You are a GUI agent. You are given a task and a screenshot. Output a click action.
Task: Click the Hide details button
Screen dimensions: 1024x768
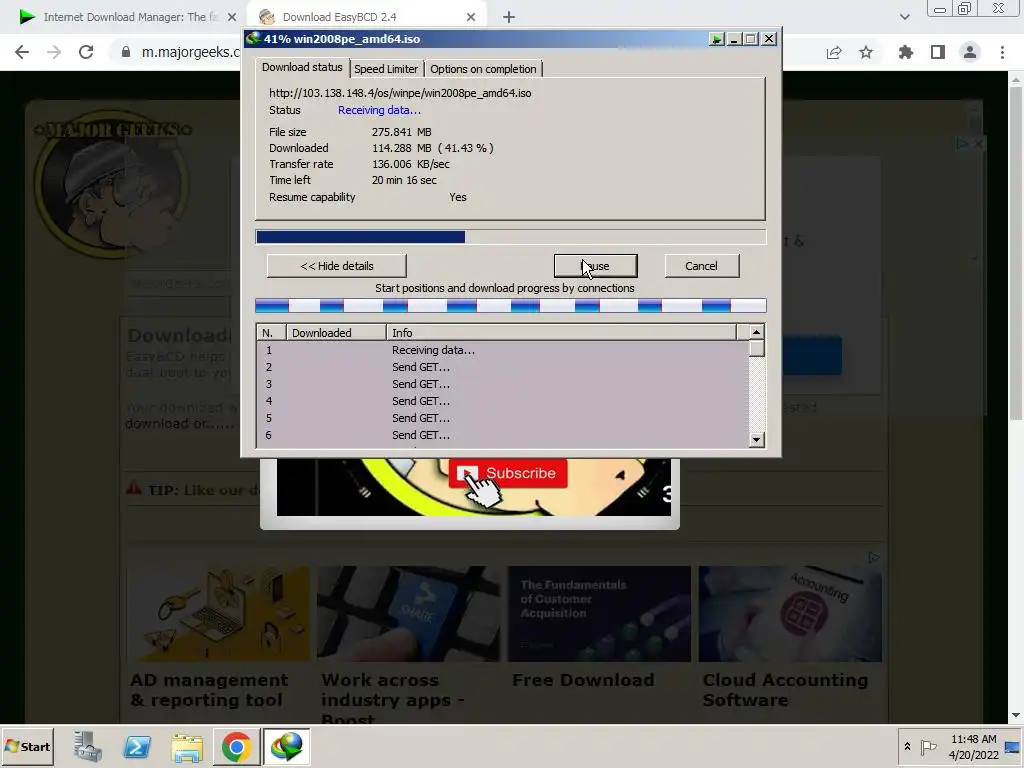pyautogui.click(x=336, y=266)
